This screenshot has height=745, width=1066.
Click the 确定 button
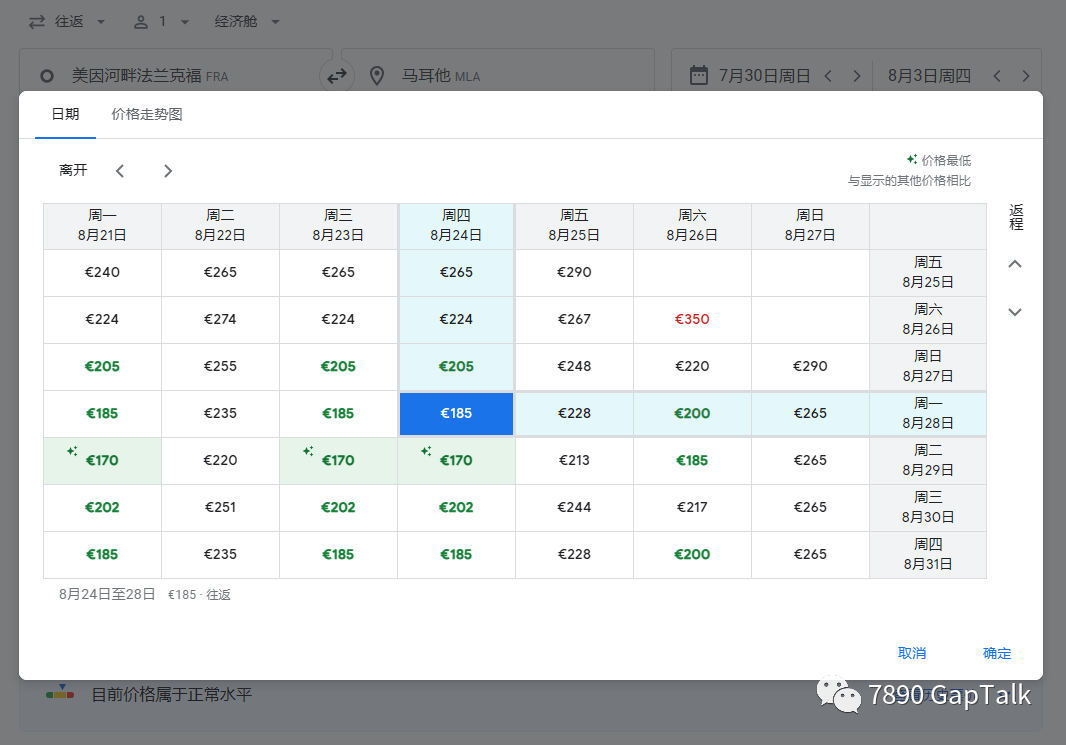coord(997,653)
